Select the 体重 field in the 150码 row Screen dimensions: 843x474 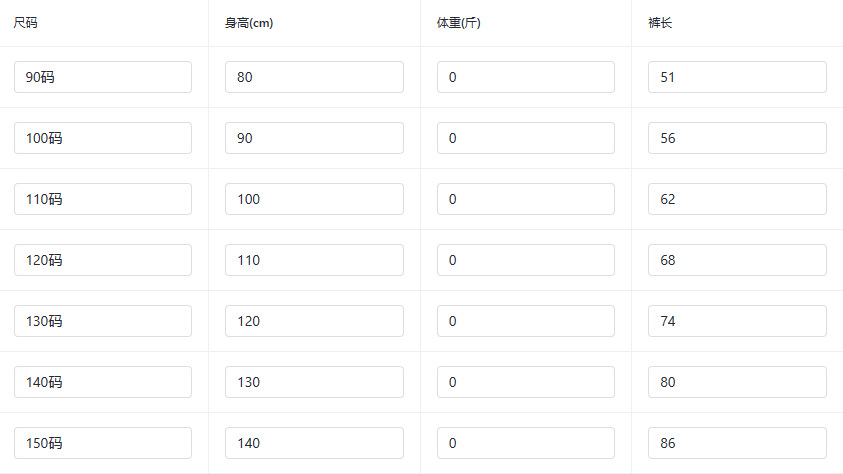(526, 443)
